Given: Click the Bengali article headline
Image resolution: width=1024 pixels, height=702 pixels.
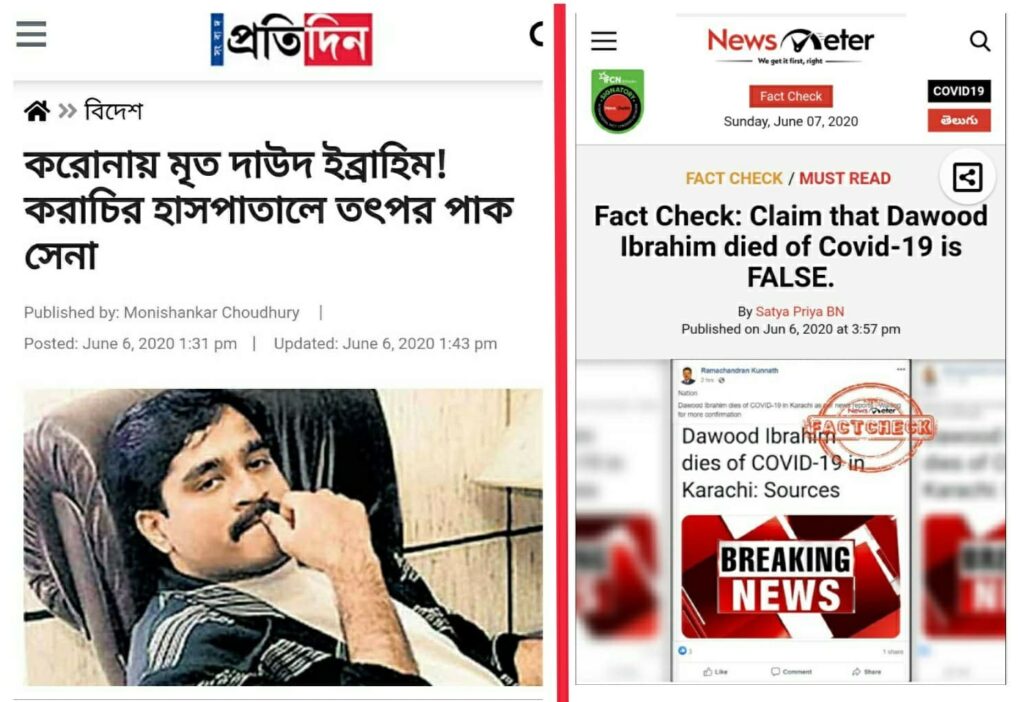Looking at the screenshot, I should tap(269, 209).
